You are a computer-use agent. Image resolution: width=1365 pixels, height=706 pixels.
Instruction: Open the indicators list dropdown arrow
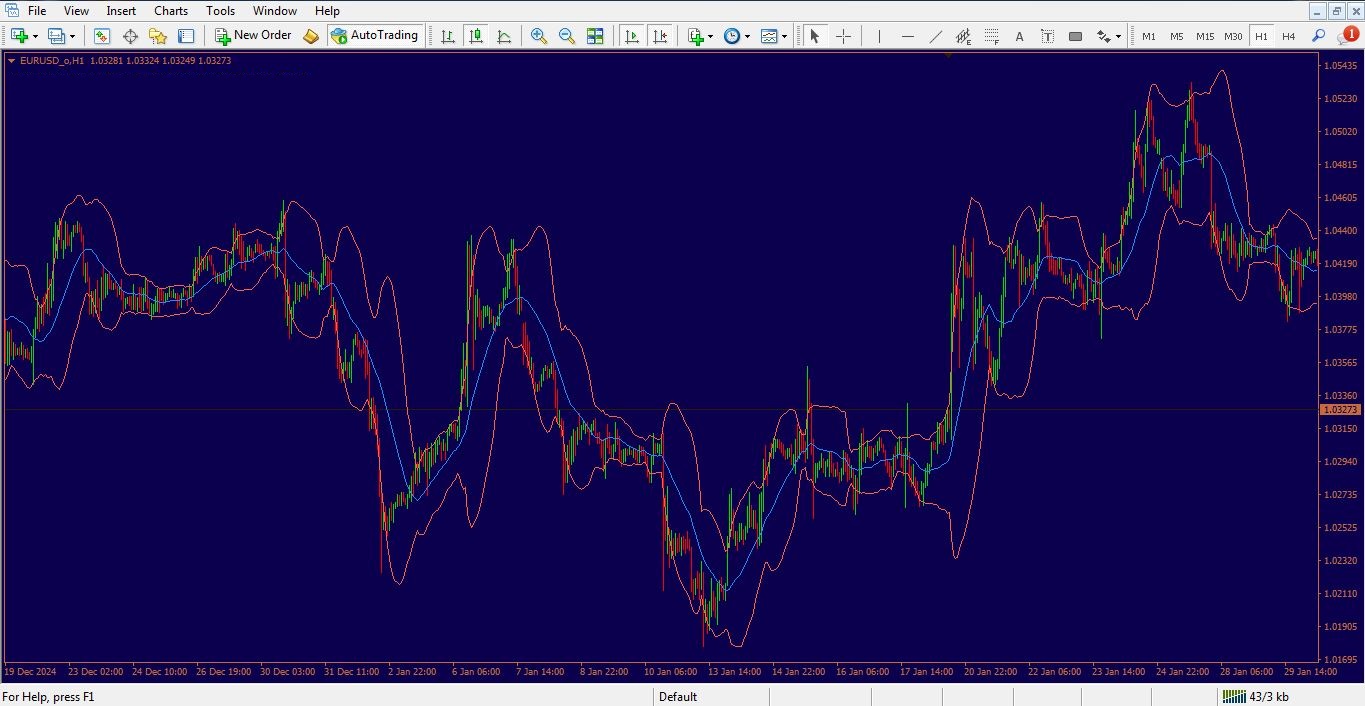710,36
